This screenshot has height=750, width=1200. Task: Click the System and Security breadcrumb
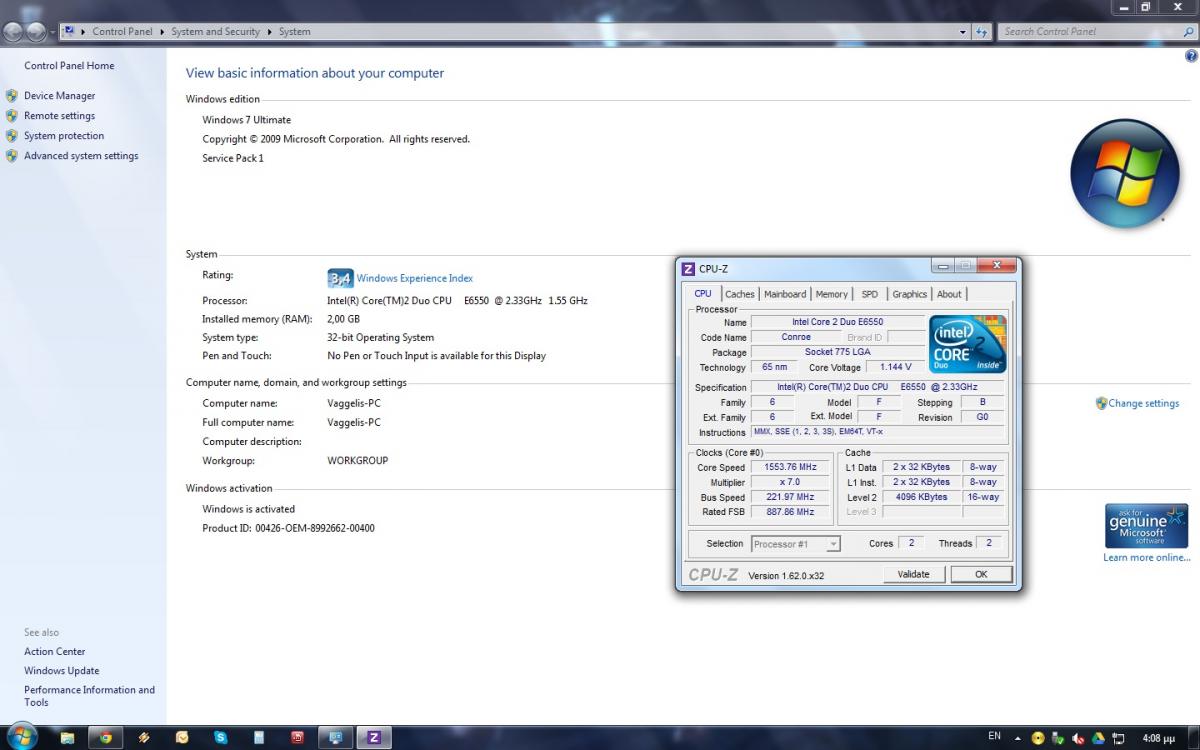click(x=215, y=32)
